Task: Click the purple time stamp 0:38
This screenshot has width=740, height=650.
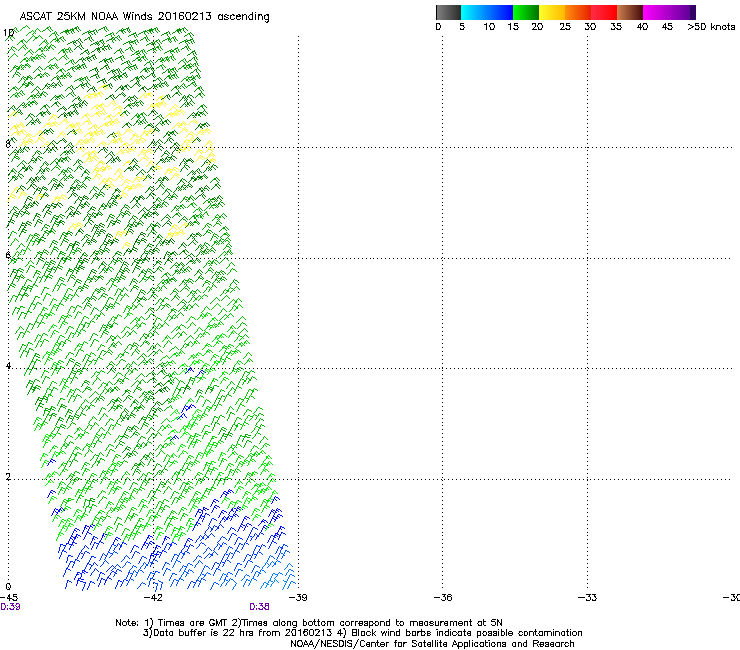Action: coord(259,607)
